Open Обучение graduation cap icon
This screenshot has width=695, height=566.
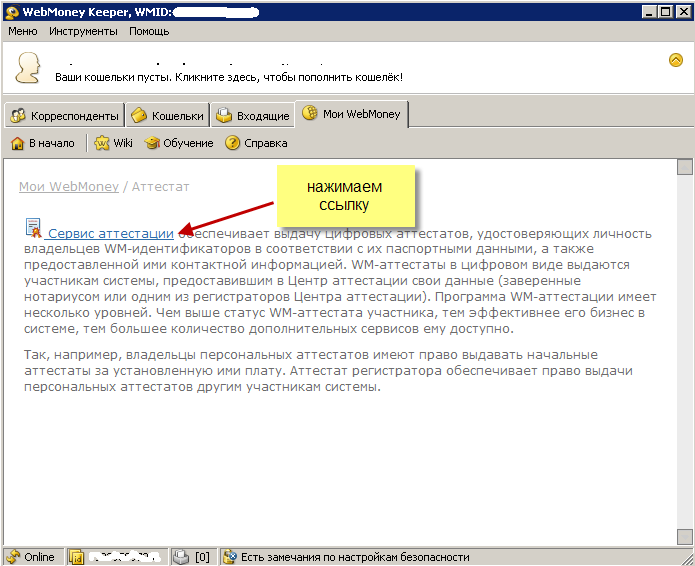(x=152, y=143)
